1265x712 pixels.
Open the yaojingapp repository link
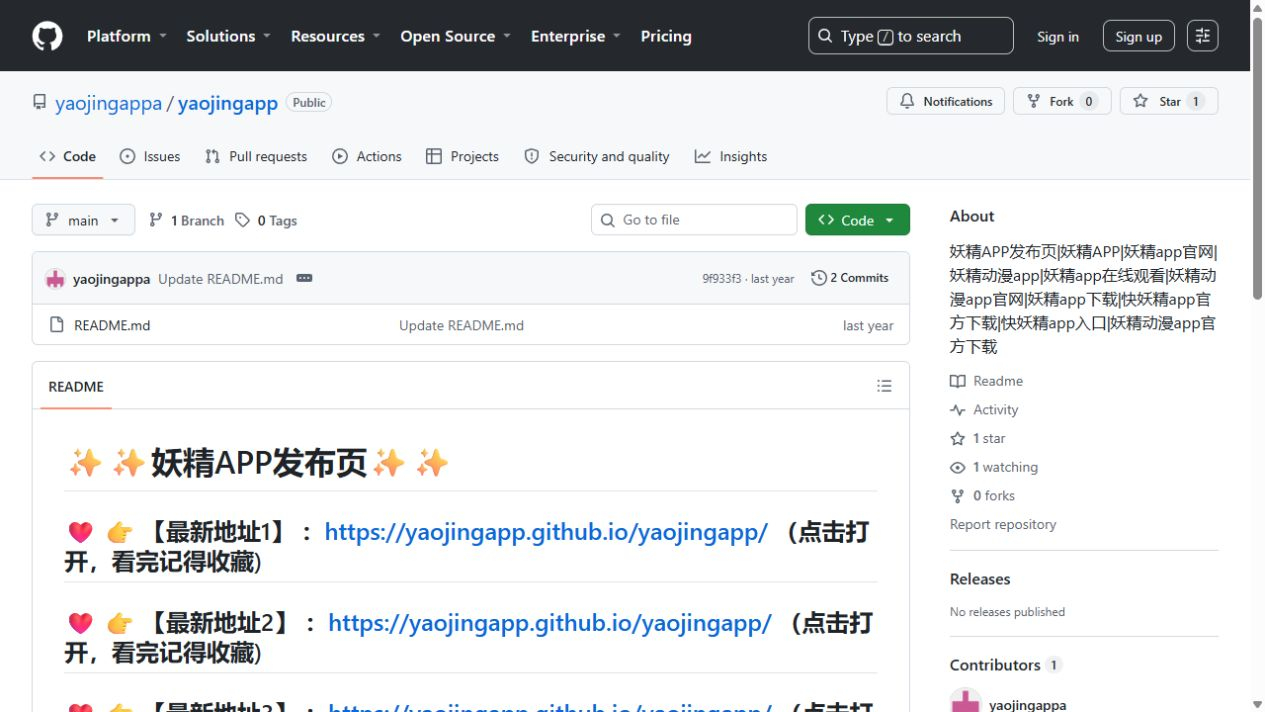[228, 103]
